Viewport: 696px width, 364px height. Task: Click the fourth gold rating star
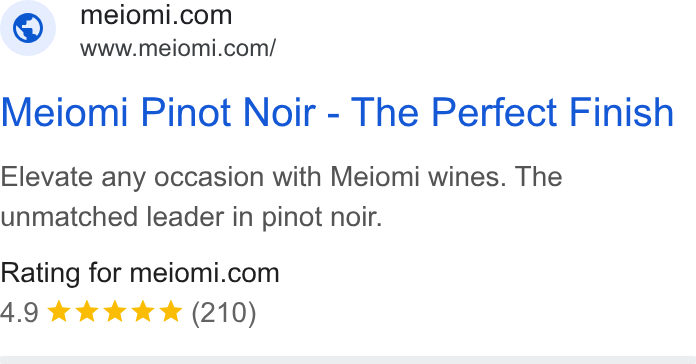tap(142, 311)
